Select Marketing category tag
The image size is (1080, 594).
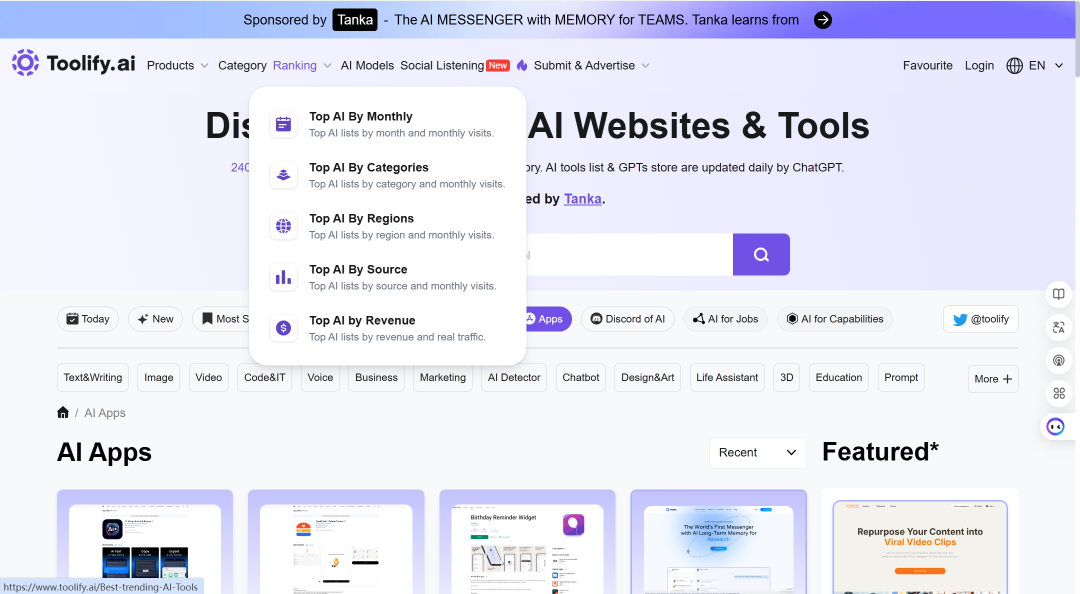tap(443, 378)
